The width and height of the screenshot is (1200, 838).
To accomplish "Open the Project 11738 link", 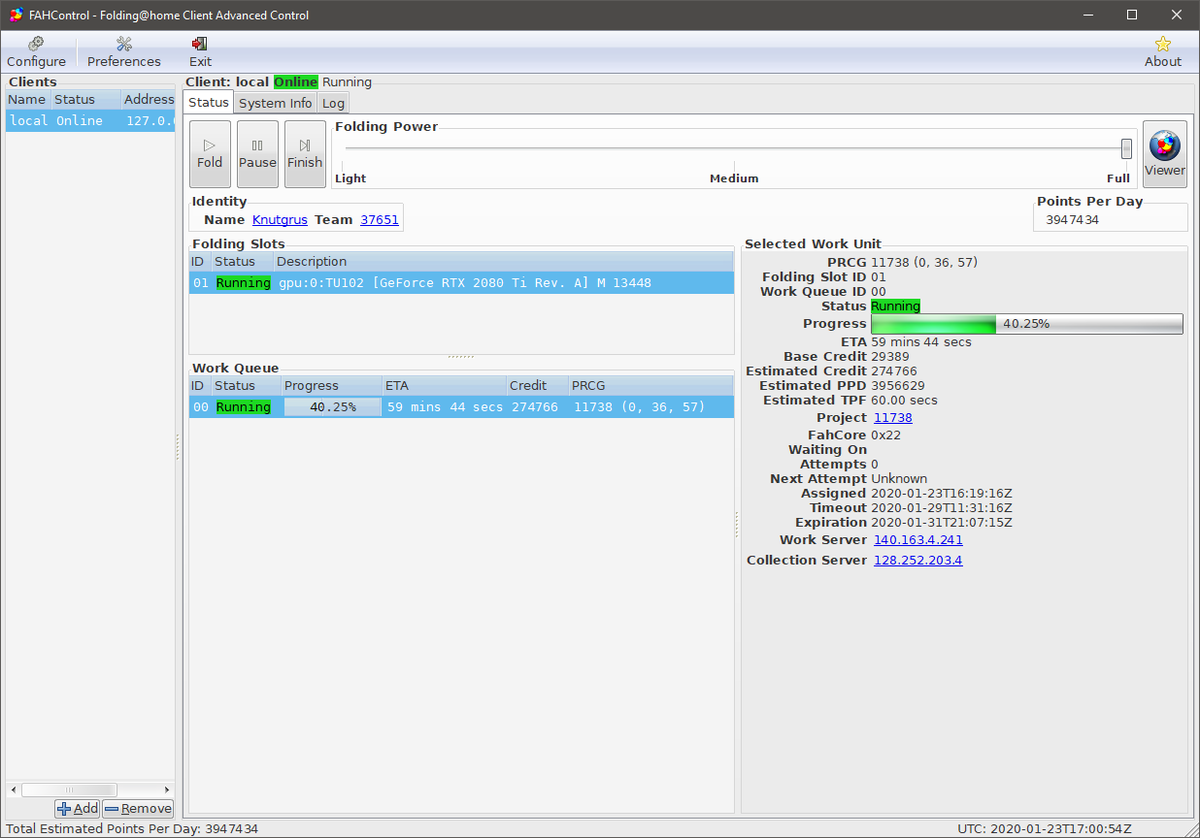I will 893,418.
